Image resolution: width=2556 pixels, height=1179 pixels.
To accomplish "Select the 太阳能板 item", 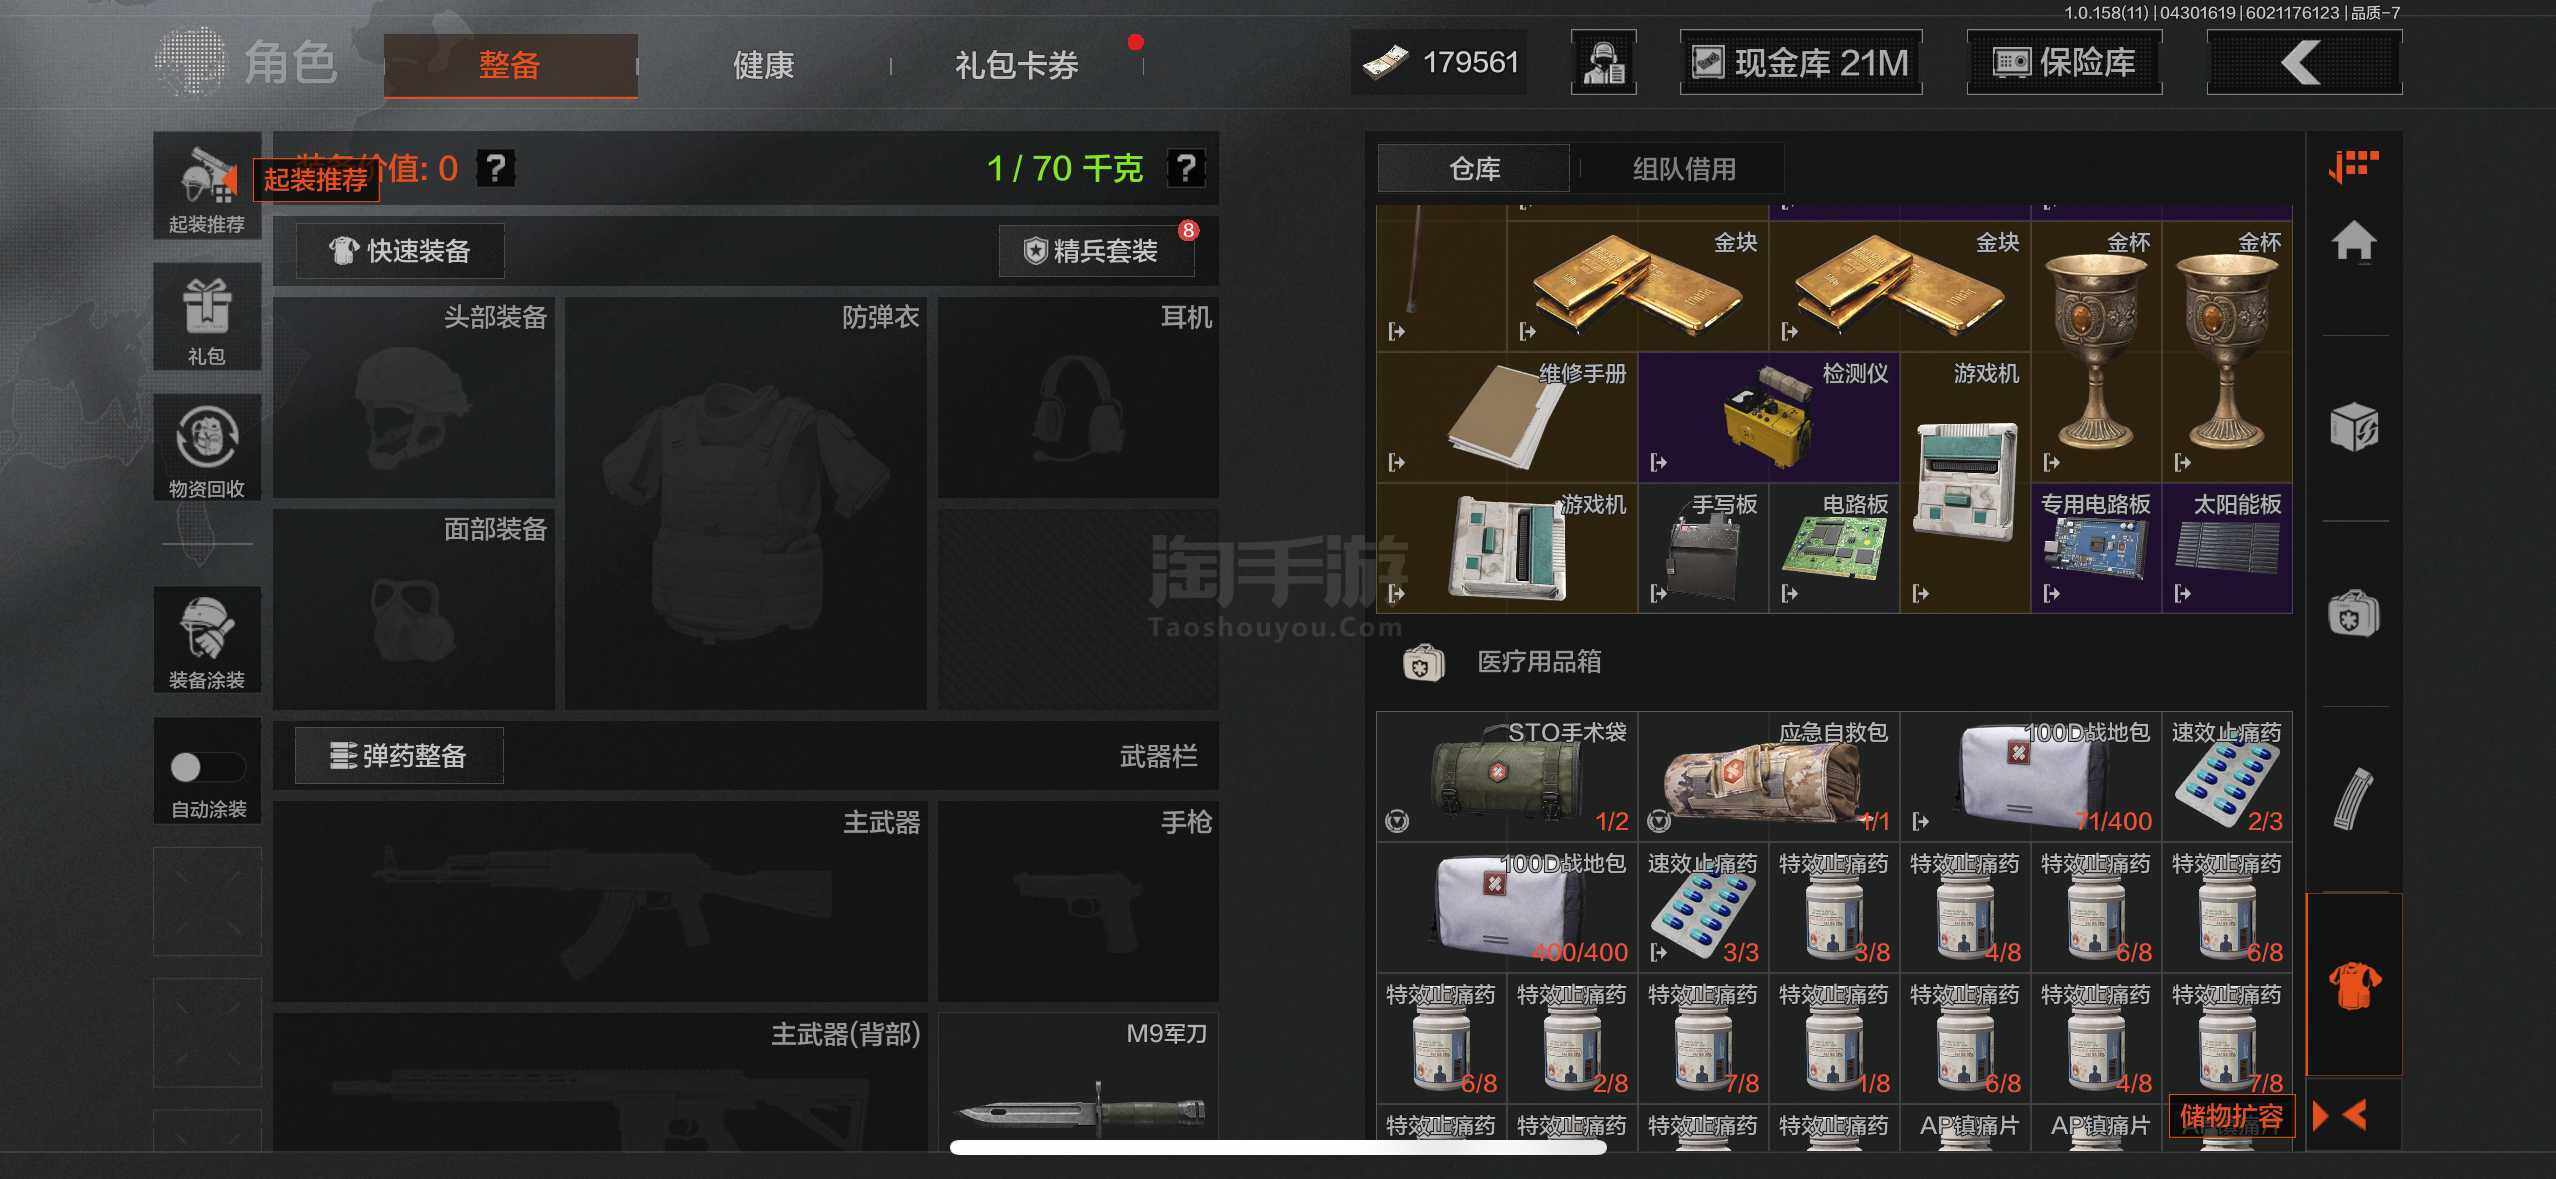I will (x=2228, y=548).
